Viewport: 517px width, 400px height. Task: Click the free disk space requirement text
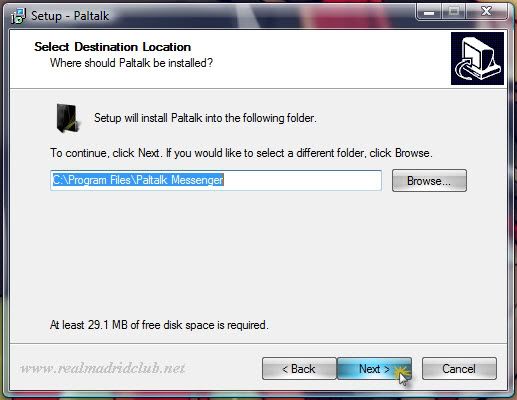pyautogui.click(x=159, y=325)
